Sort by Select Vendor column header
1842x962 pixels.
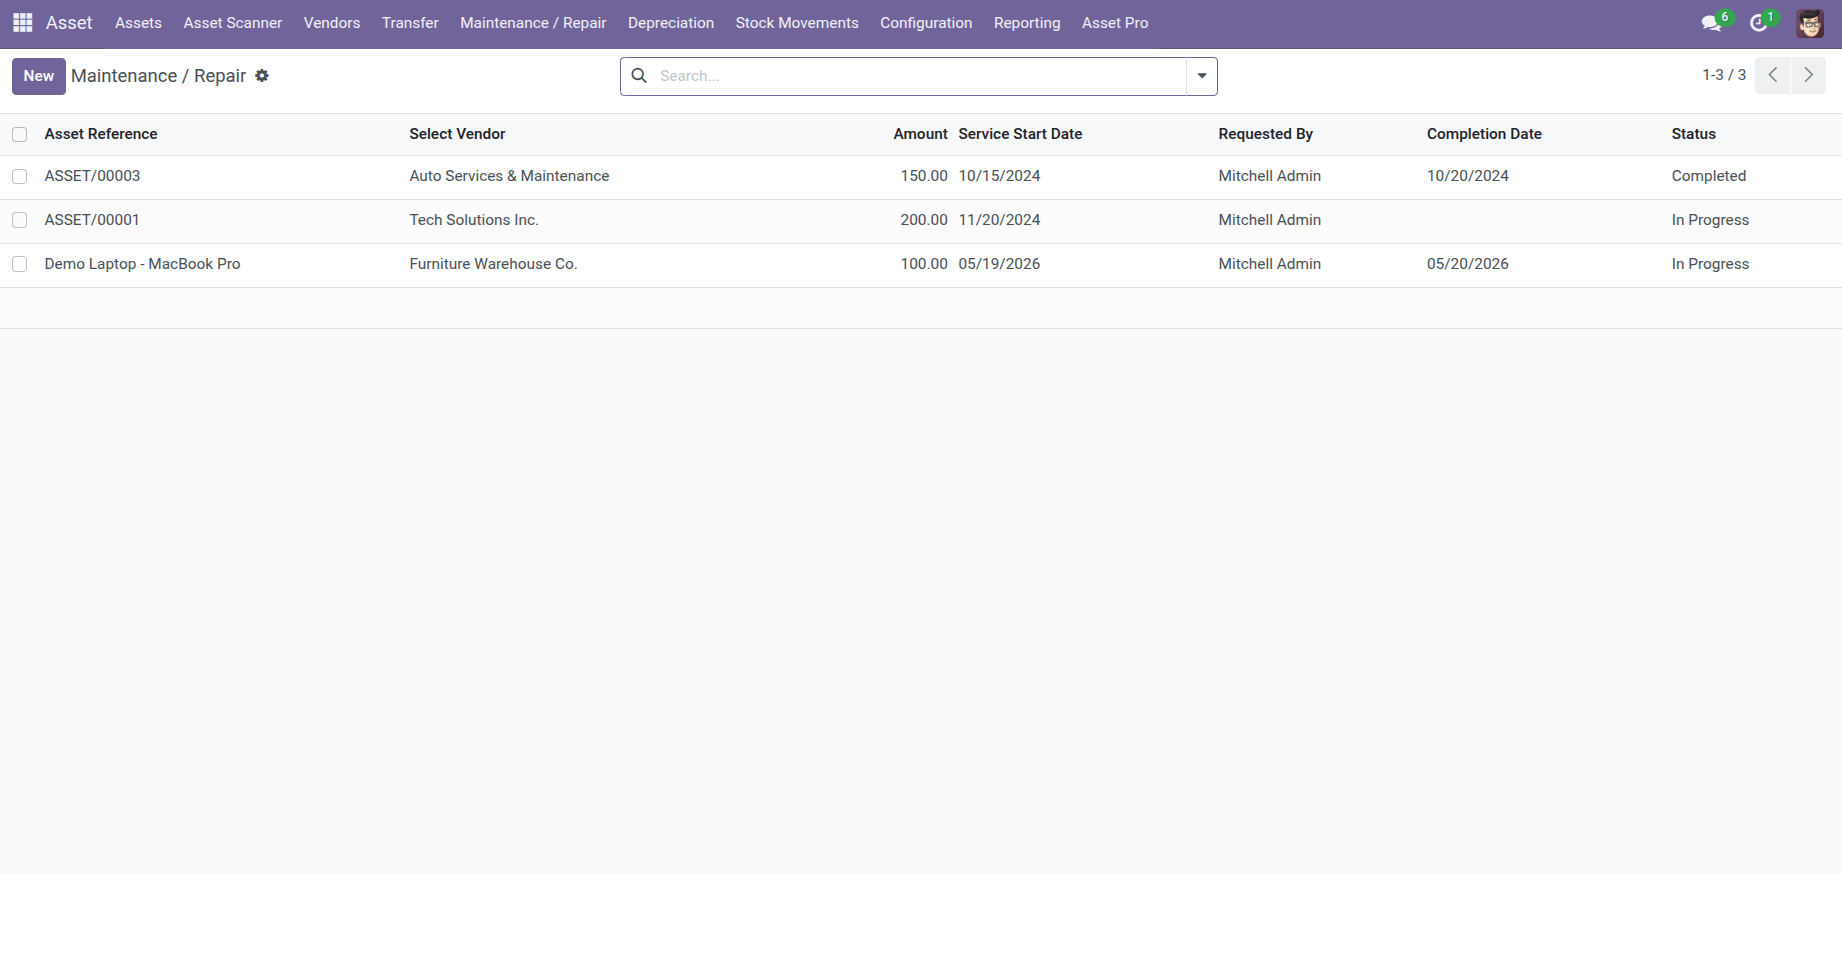pos(457,134)
